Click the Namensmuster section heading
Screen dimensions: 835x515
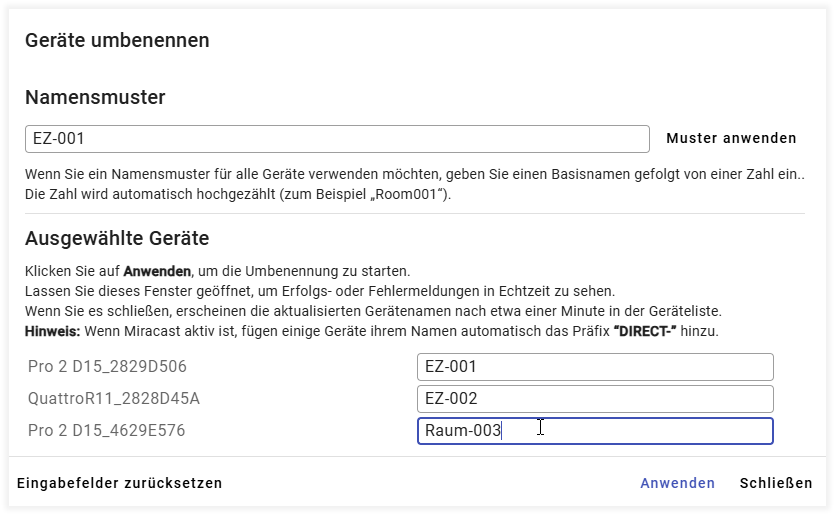pos(95,97)
